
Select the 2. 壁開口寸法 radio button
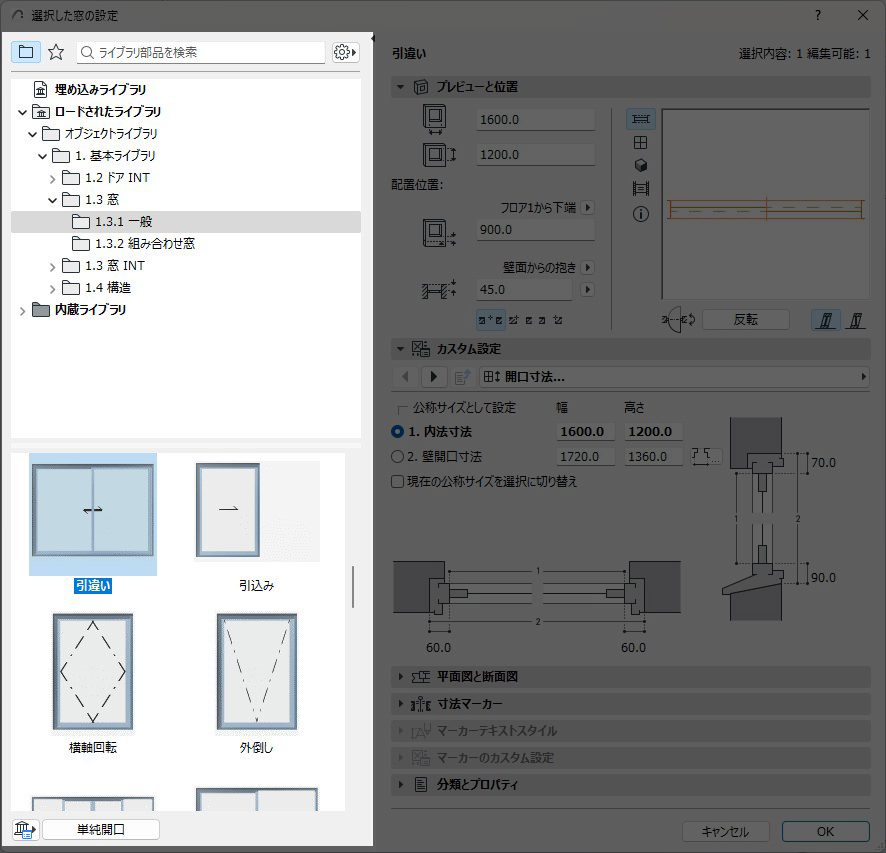397,457
